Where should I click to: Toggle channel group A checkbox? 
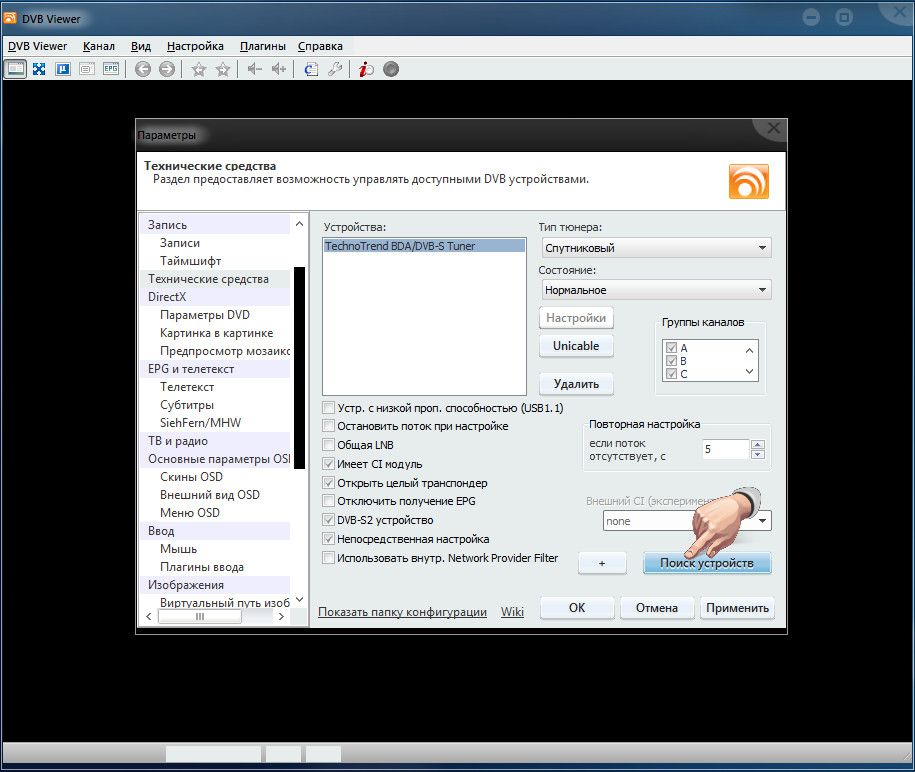pos(672,348)
